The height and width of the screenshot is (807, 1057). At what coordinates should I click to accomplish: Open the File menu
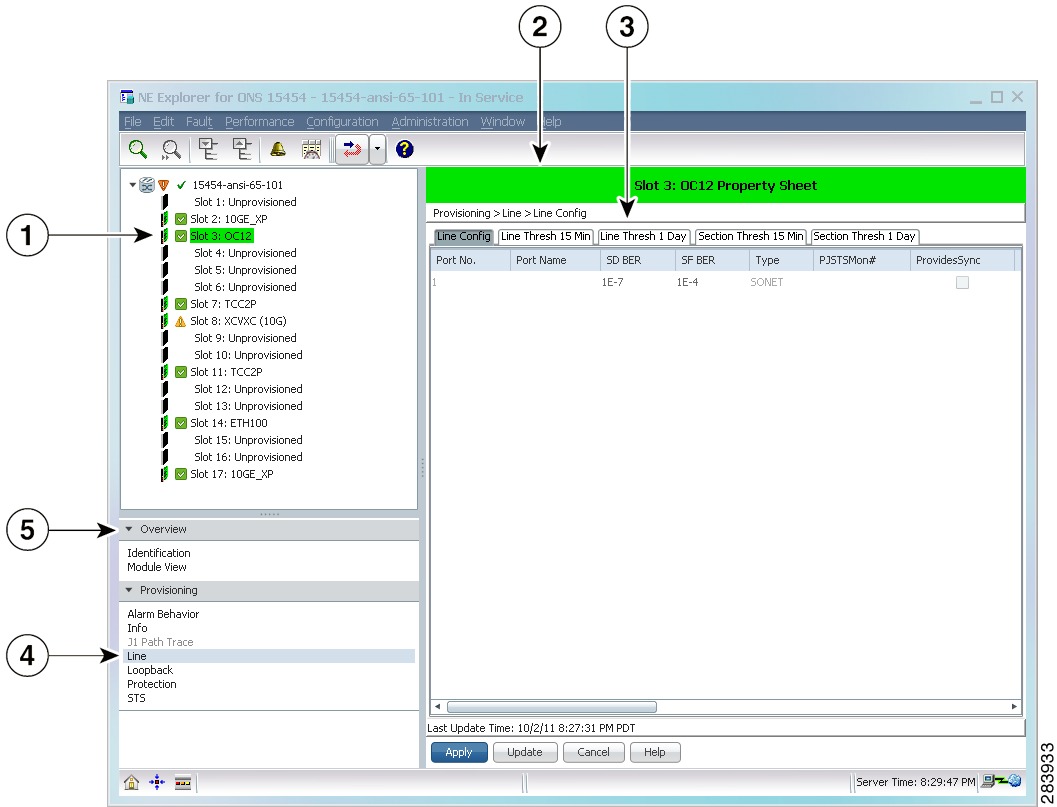point(133,121)
